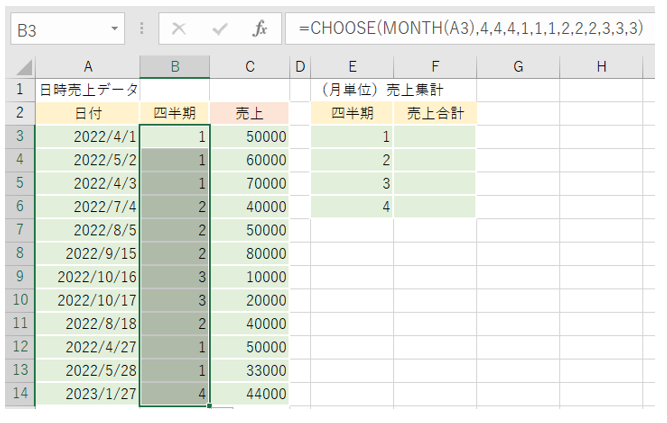The width and height of the screenshot is (667, 423).
Task: Click the formula bar options dots handle
Action: point(141,28)
